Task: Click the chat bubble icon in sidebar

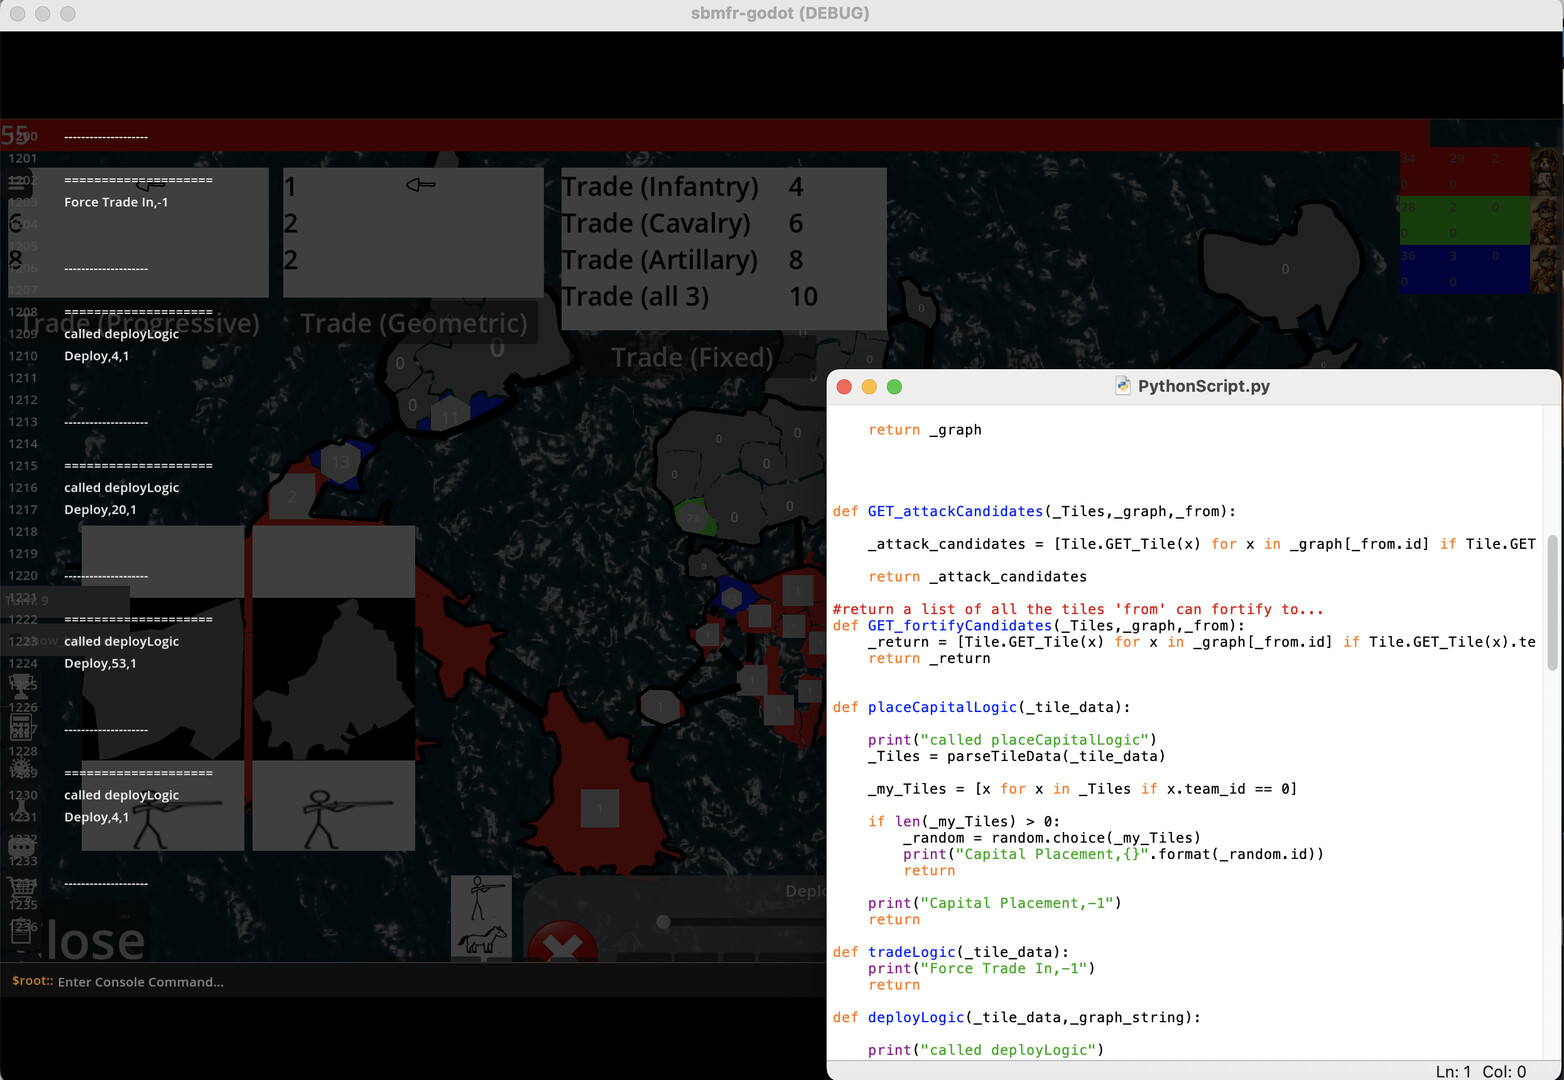Action: pos(21,847)
